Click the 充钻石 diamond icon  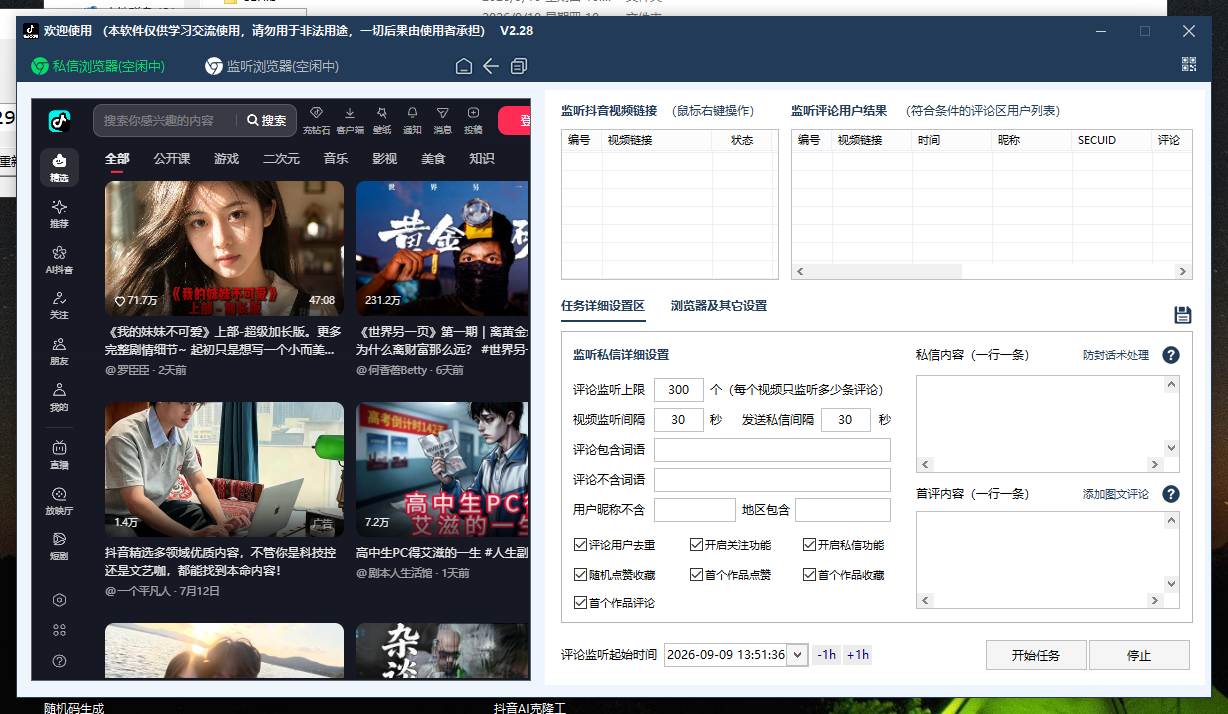coord(316,119)
